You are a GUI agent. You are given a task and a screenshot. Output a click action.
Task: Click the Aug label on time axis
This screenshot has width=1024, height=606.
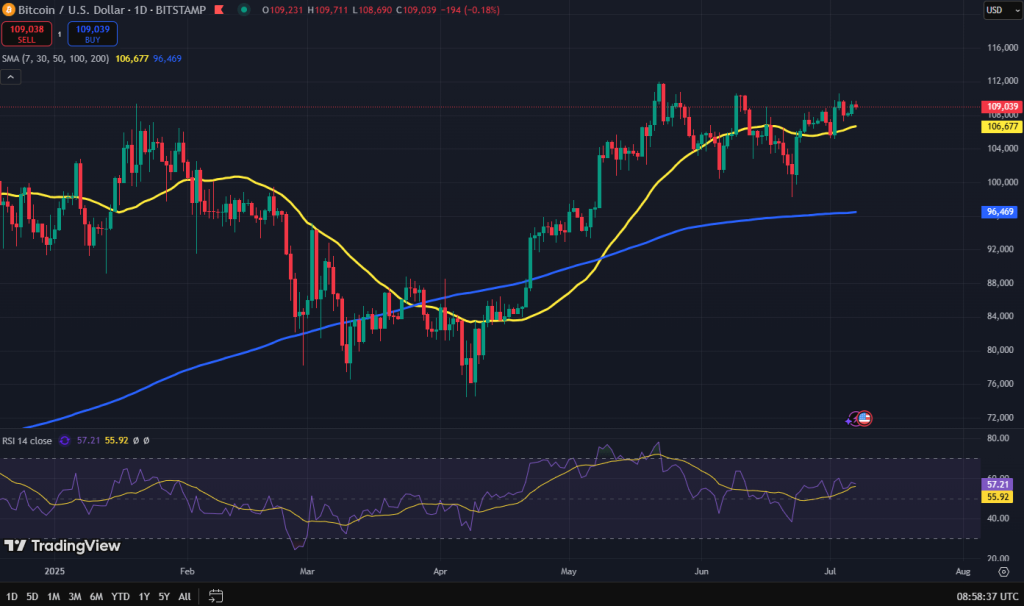963,571
